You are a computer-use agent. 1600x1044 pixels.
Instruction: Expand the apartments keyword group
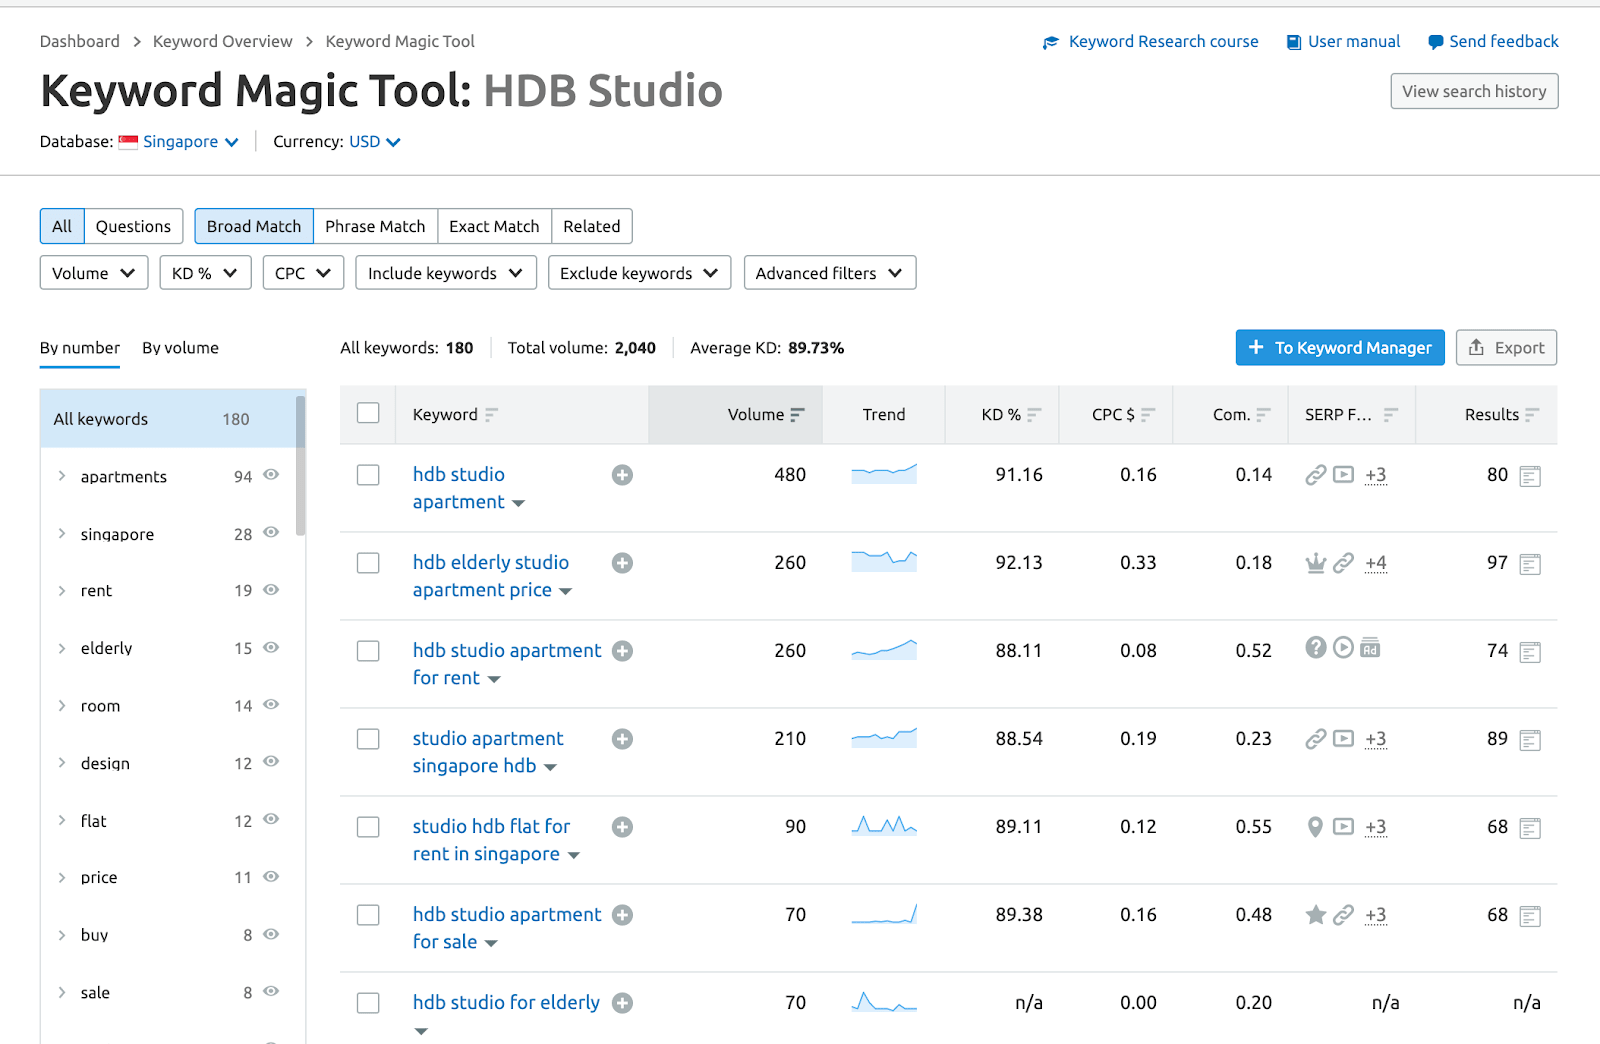pyautogui.click(x=62, y=476)
